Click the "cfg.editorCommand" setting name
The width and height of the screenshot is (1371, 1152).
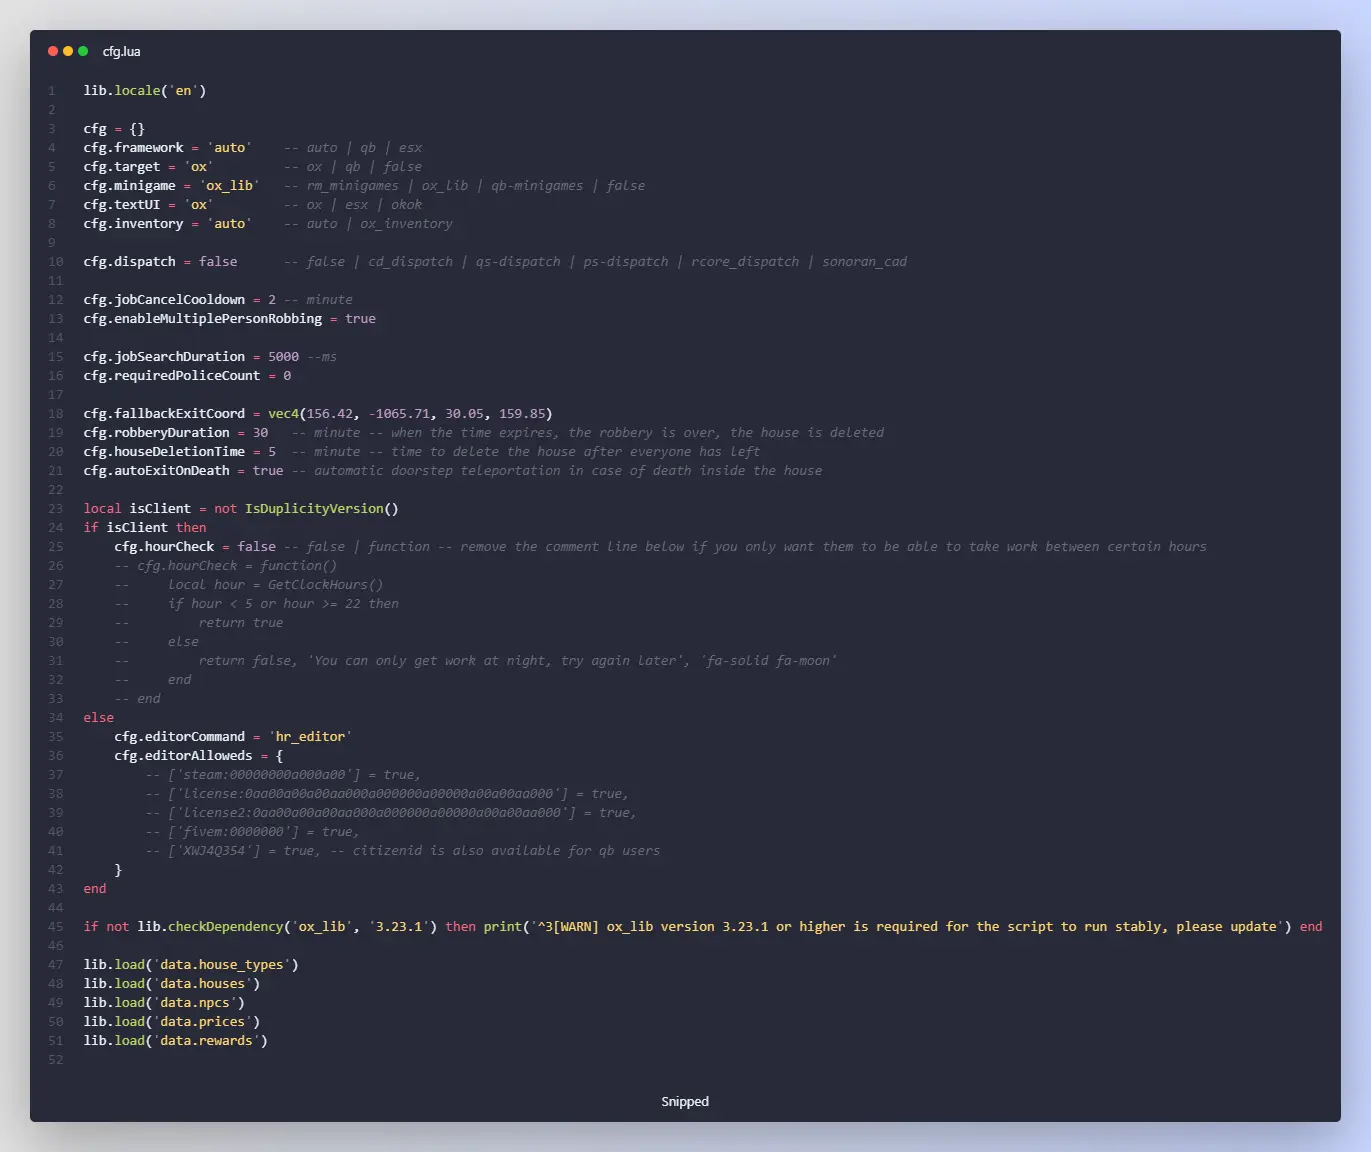(x=180, y=736)
